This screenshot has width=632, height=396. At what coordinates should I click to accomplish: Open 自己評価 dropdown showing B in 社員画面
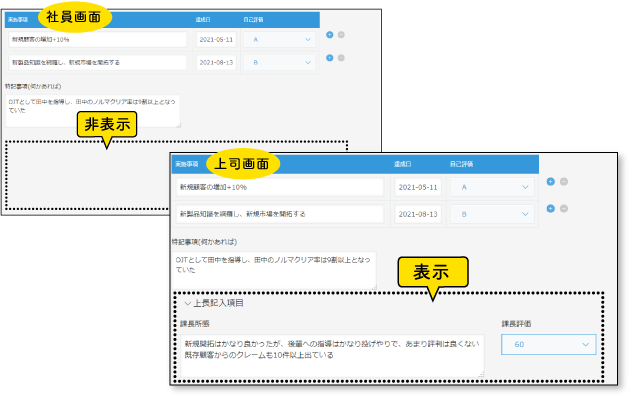coord(280,63)
